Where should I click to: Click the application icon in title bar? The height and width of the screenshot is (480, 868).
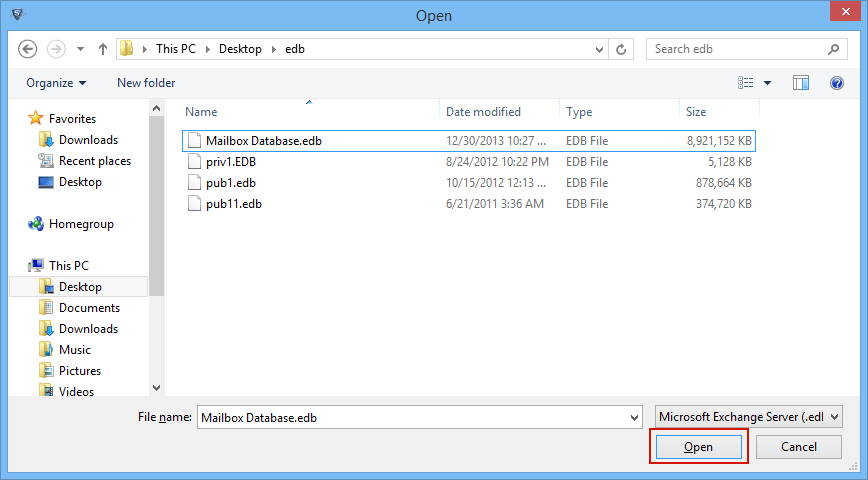tap(18, 14)
